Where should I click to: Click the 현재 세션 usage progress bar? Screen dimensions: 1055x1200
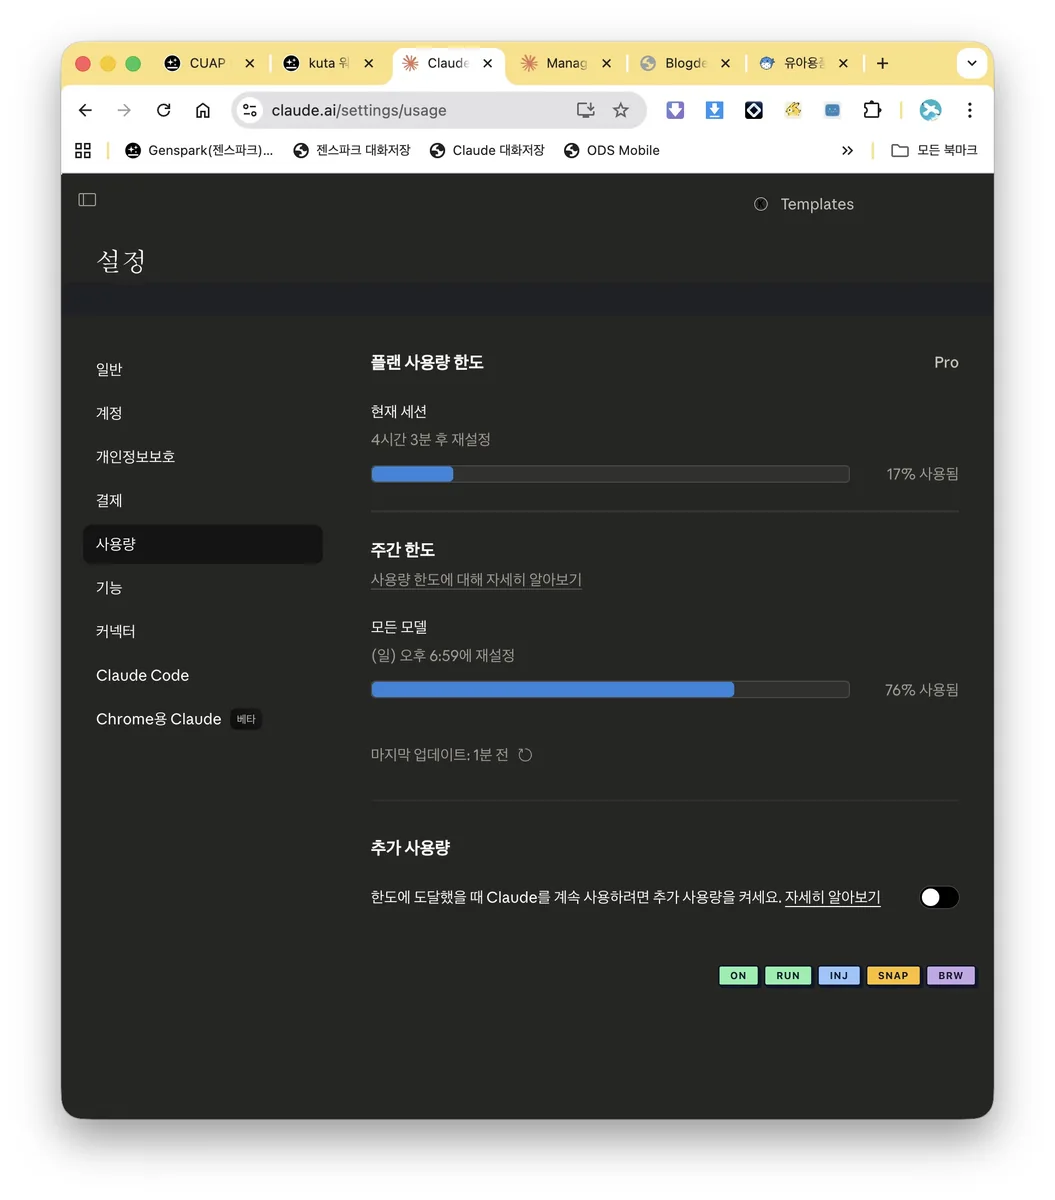[610, 474]
